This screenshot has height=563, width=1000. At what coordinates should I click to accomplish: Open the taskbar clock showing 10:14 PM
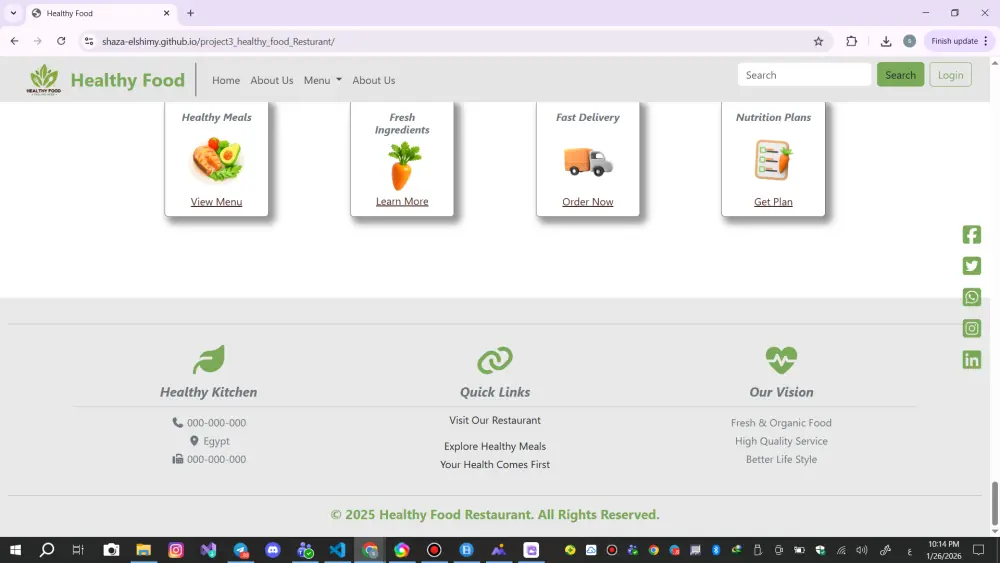click(944, 550)
